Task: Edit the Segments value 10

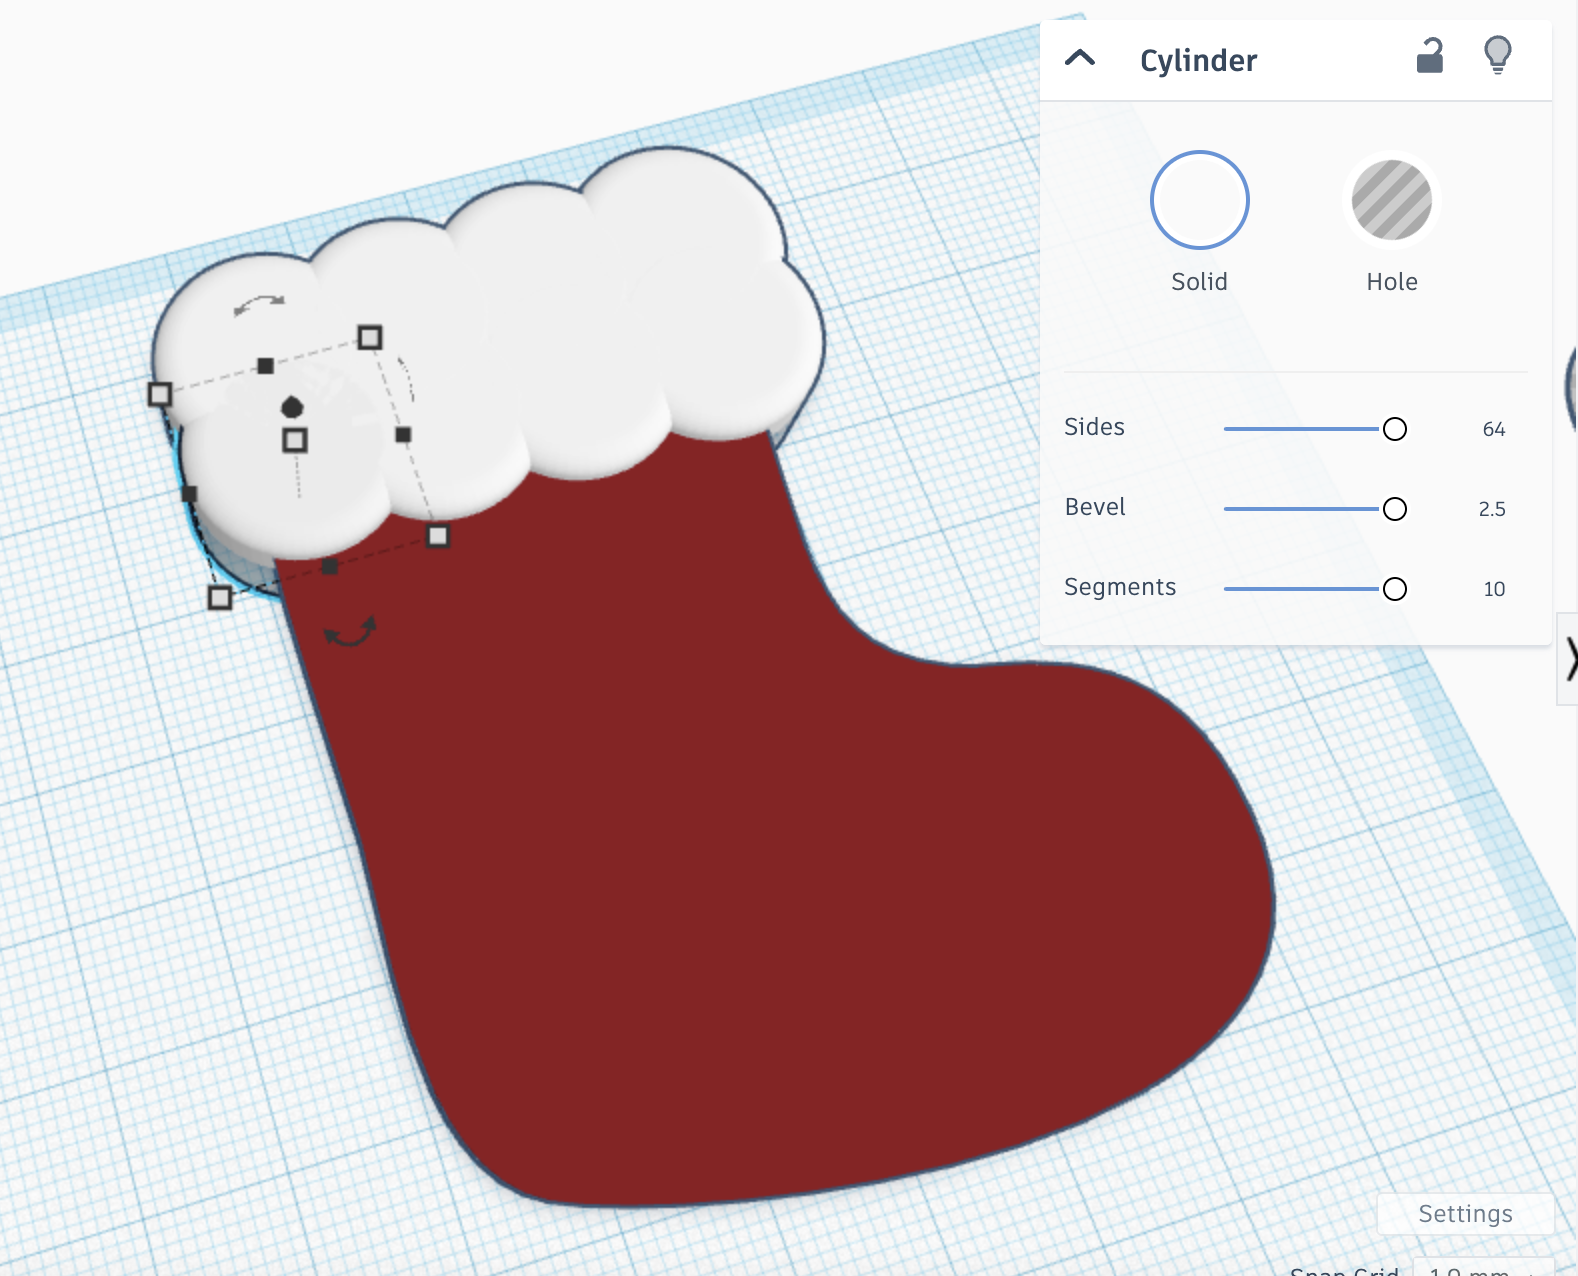Action: click(x=1494, y=589)
